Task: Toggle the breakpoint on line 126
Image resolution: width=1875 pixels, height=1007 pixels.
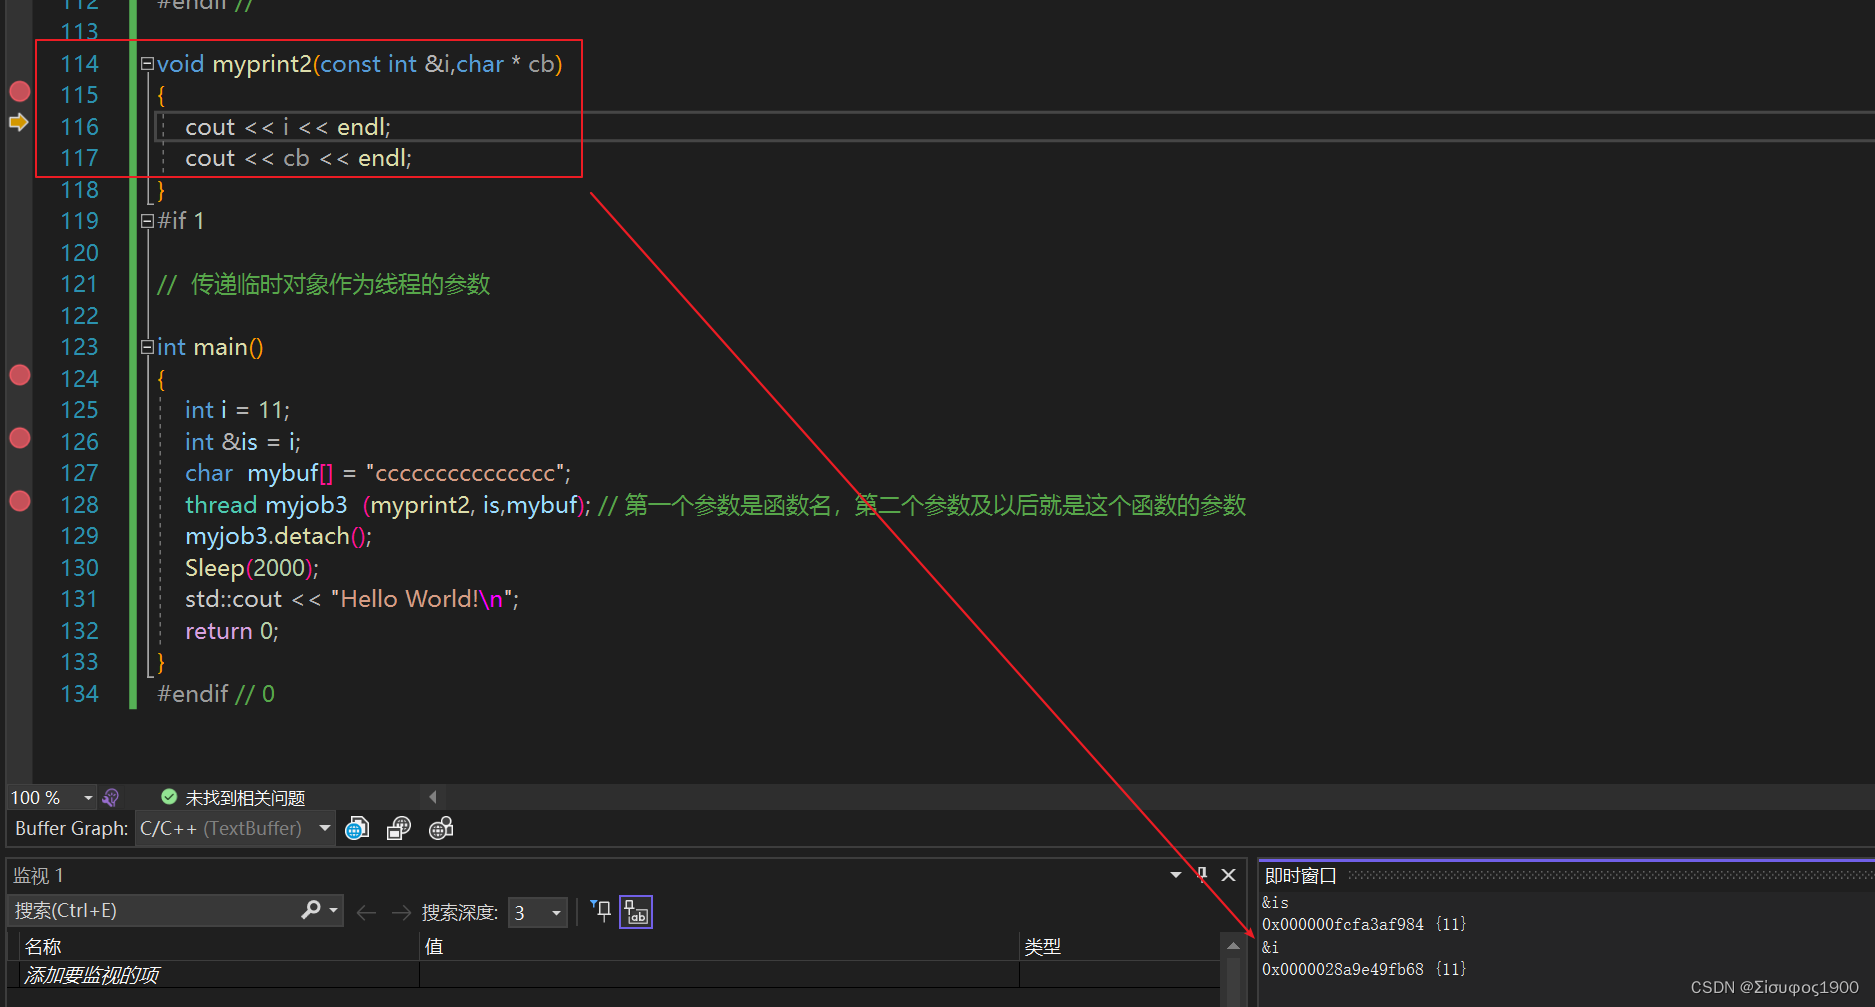Action: 19,438
